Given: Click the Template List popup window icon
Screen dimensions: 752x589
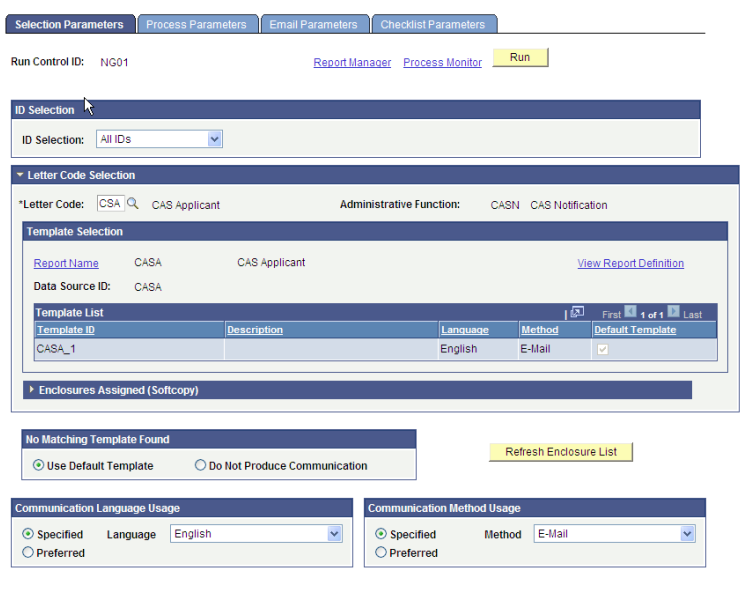Looking at the screenshot, I should 577,313.
